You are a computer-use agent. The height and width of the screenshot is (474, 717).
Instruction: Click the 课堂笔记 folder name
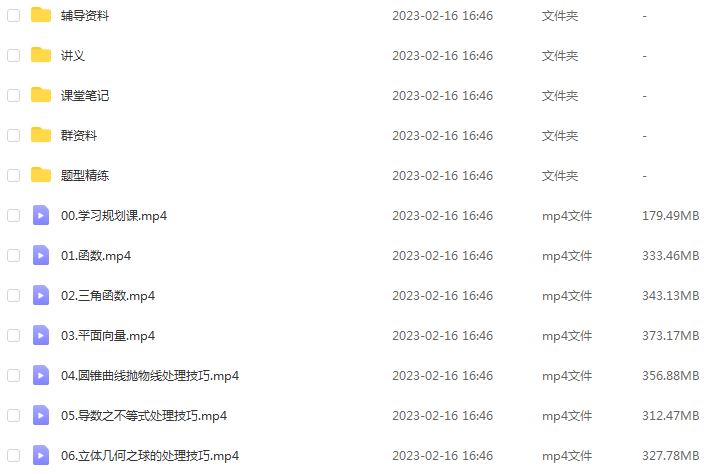[85, 96]
